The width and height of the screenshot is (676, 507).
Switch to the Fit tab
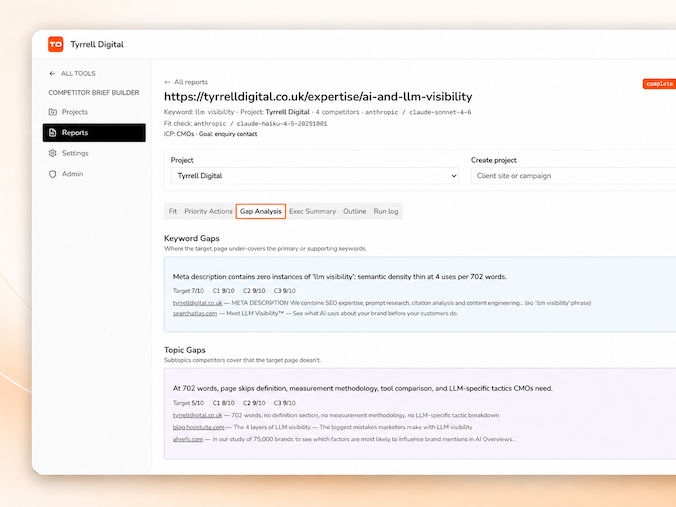(173, 211)
